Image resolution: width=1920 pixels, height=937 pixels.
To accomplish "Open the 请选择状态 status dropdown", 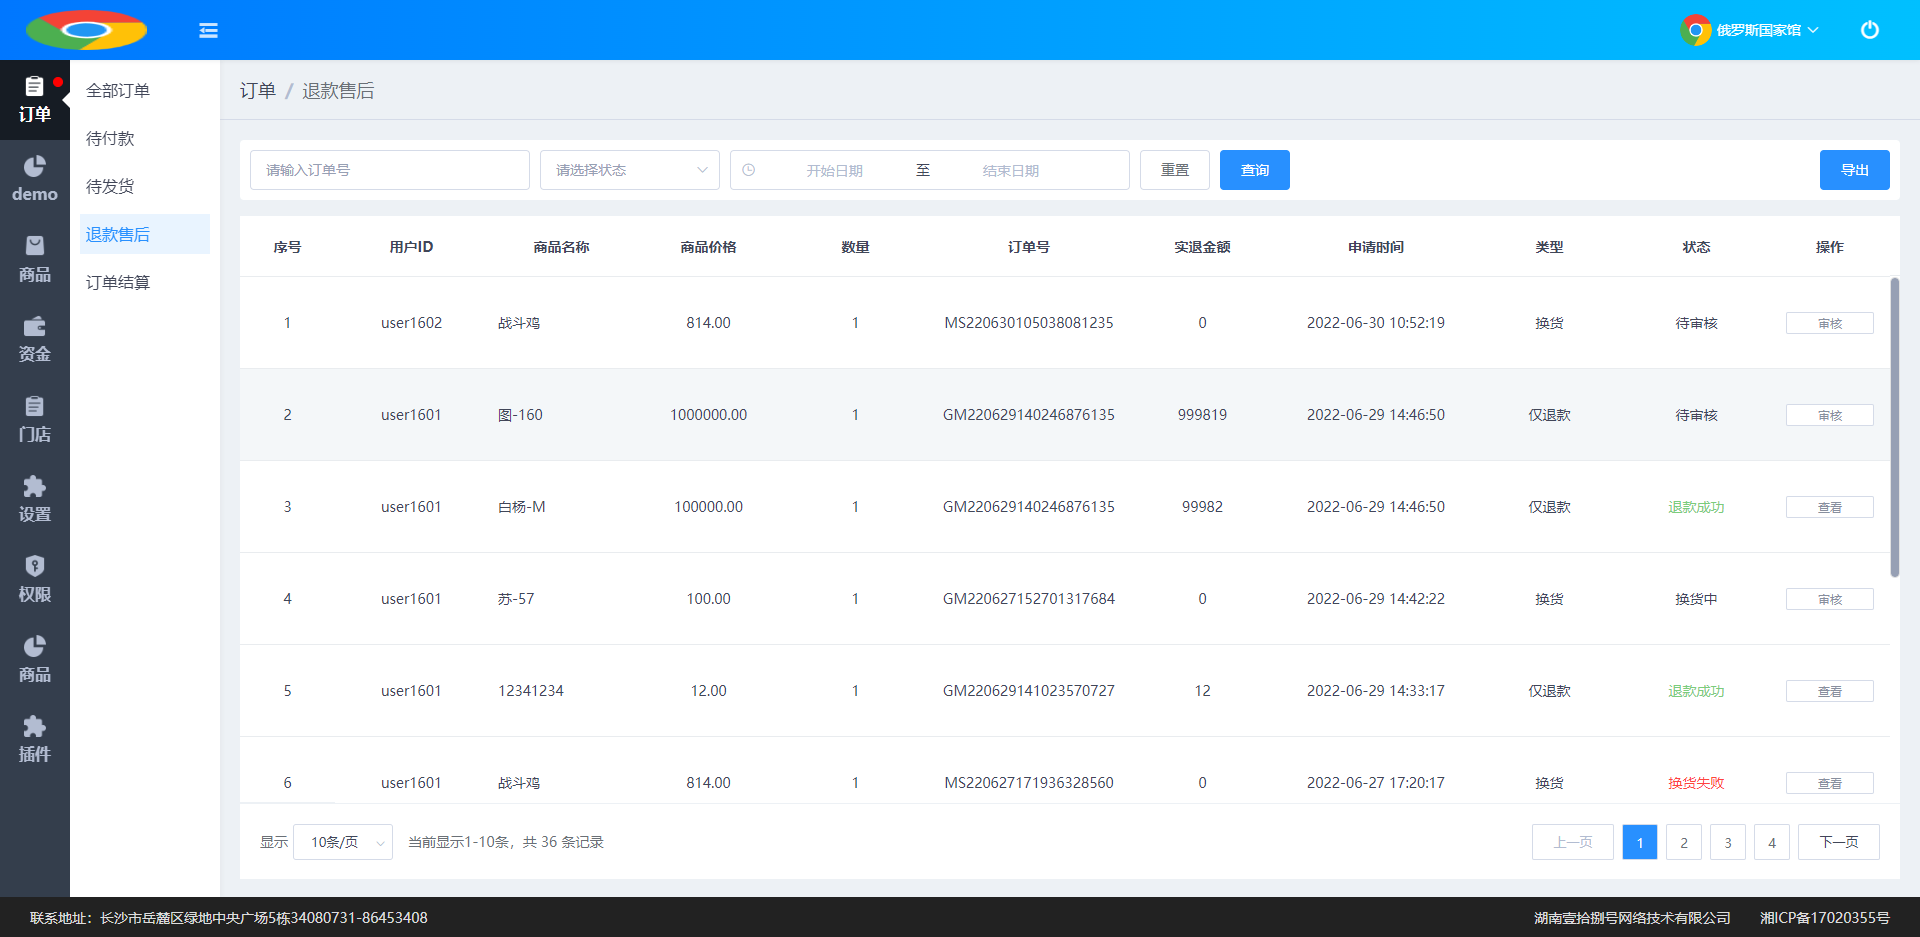I will pos(630,170).
